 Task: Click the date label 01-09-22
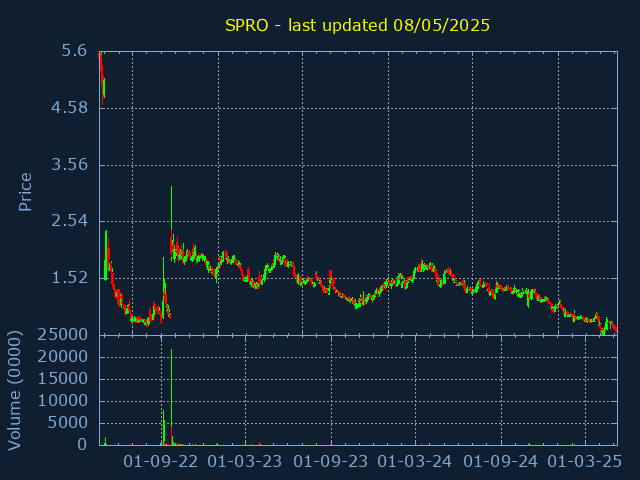[161, 462]
